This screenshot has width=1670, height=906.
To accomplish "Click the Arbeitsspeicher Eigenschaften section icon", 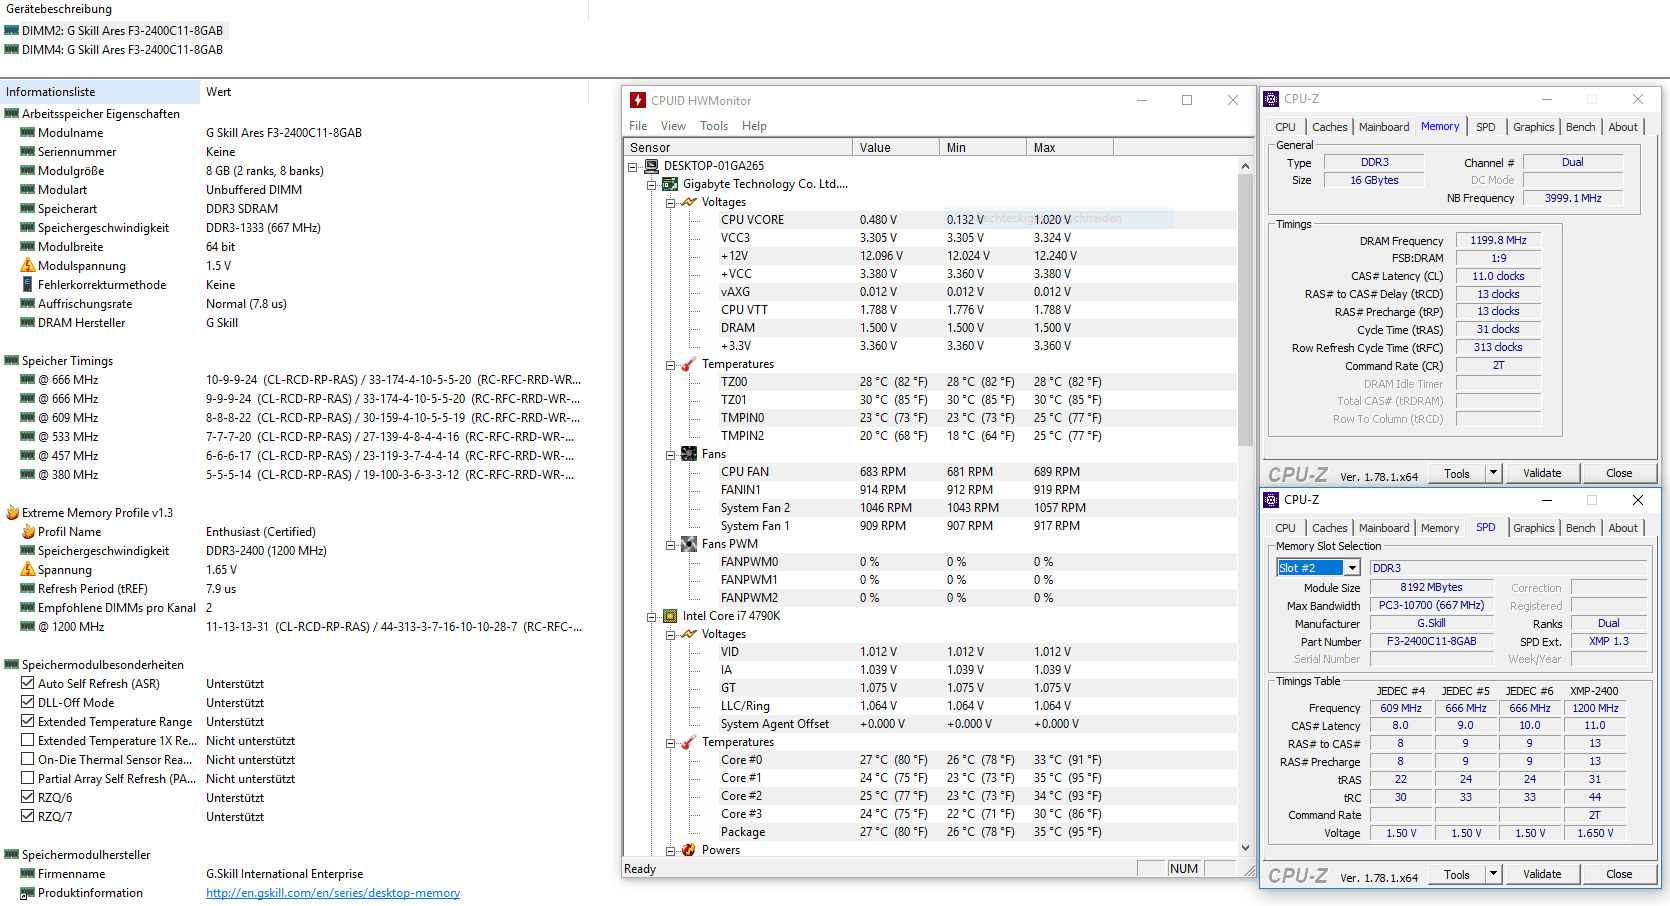I will pyautogui.click(x=12, y=114).
